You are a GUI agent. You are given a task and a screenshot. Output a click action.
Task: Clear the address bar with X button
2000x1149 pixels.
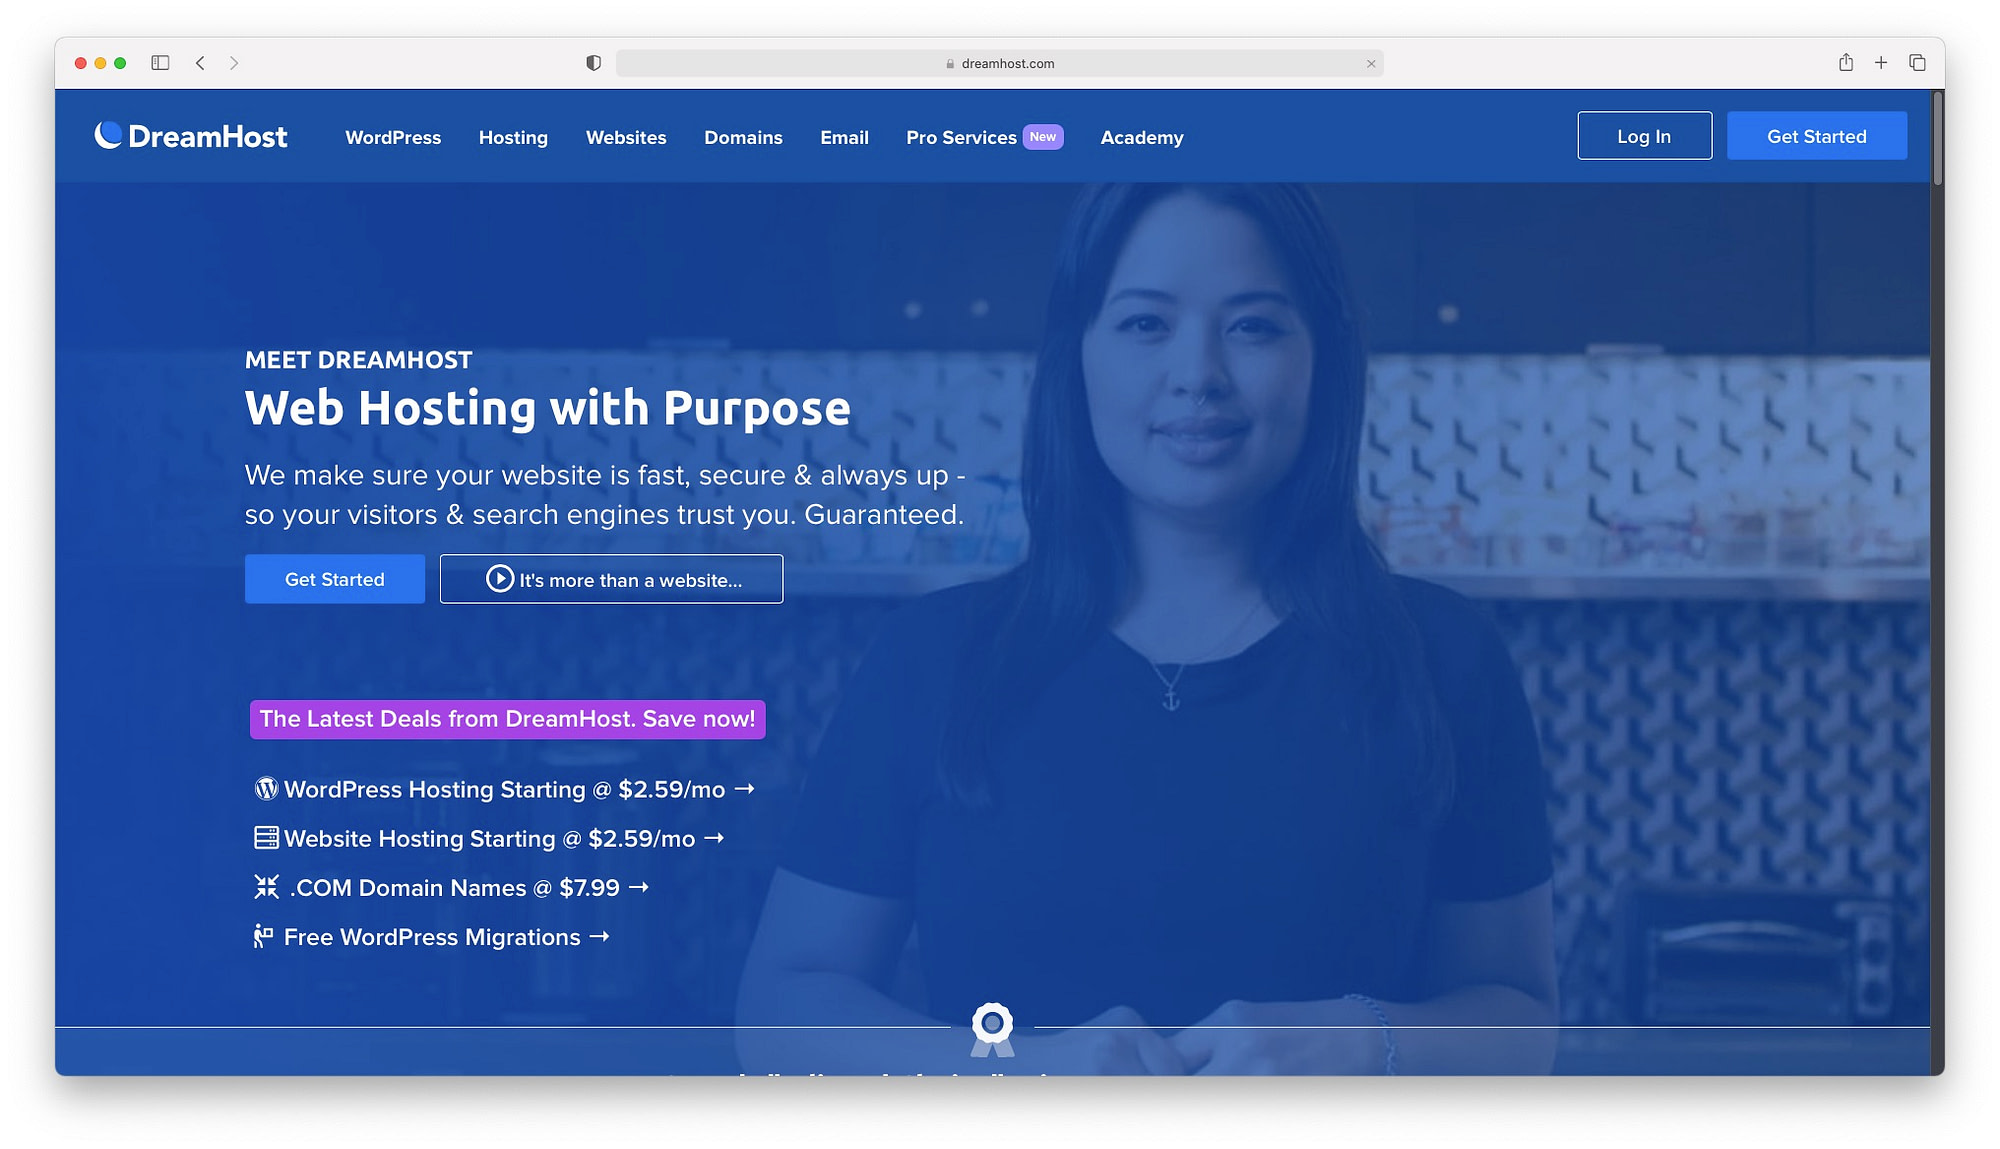point(1371,63)
